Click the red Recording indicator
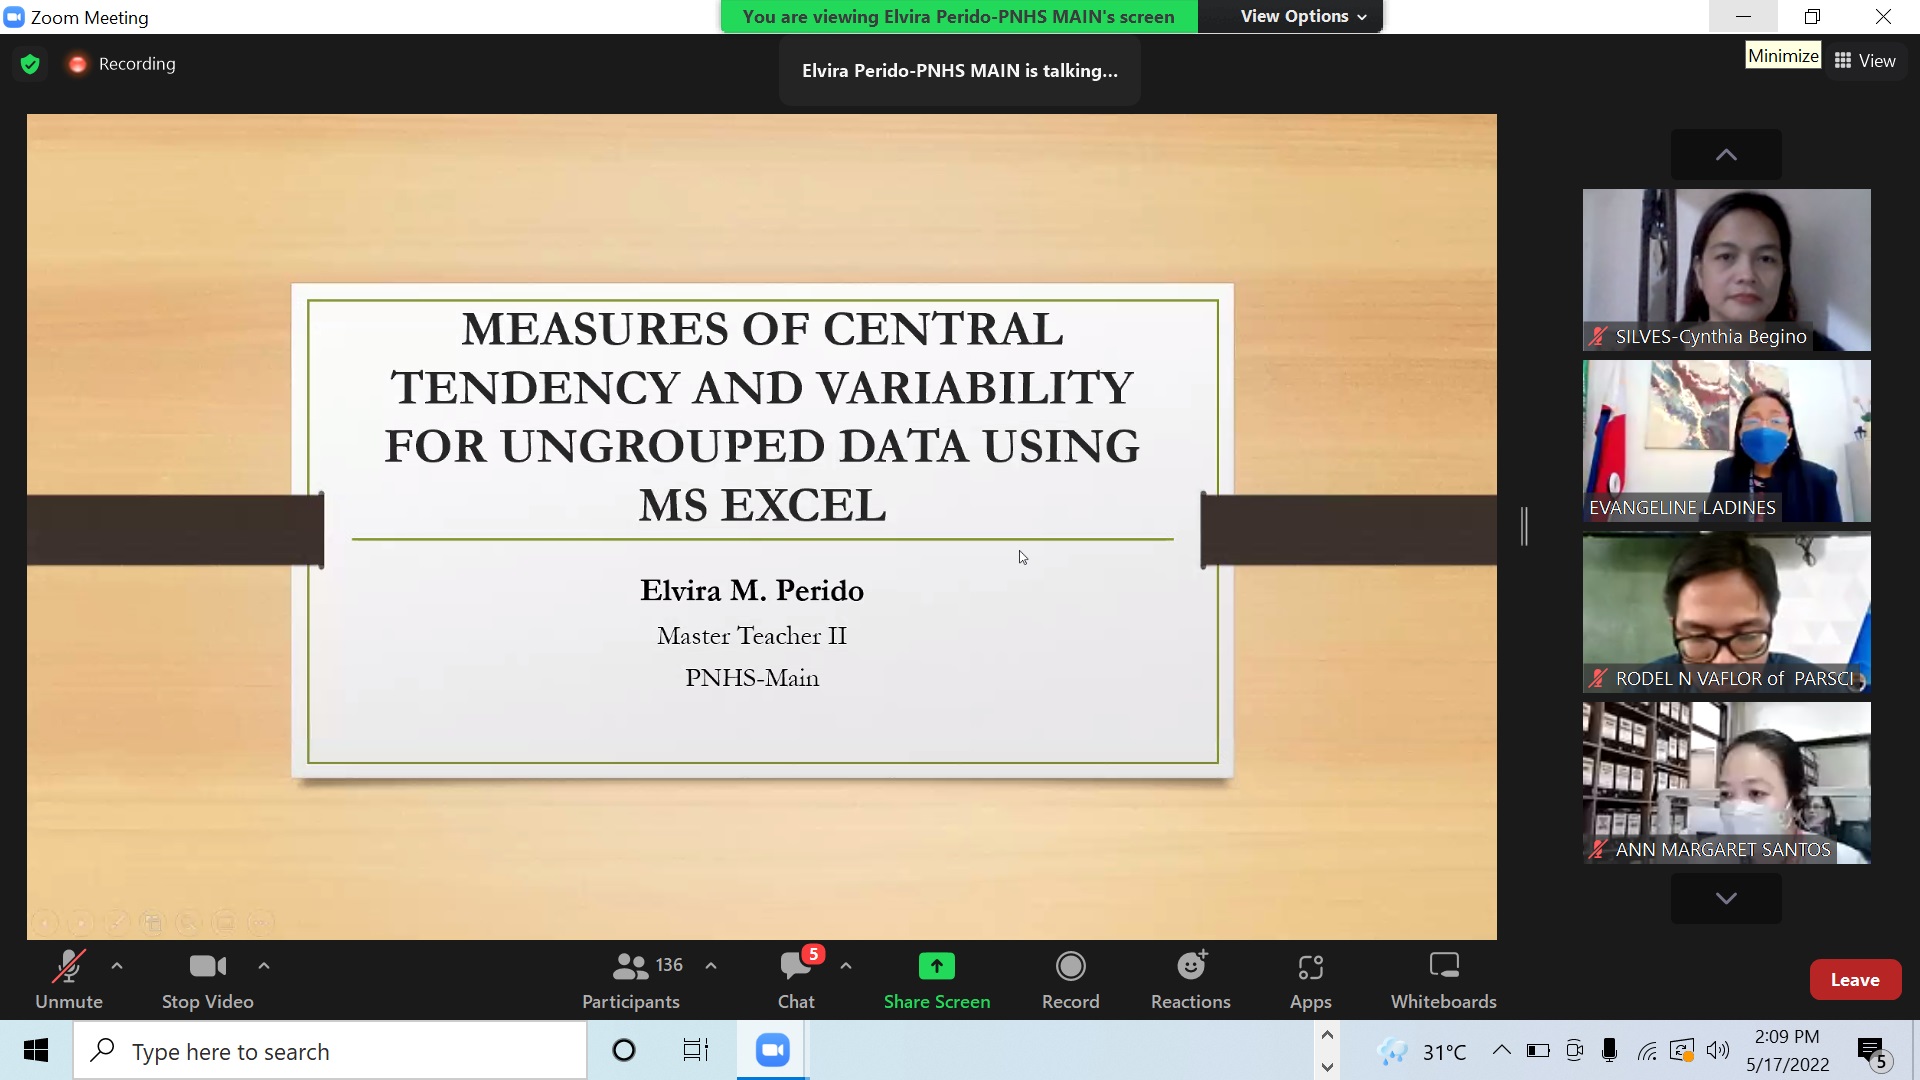 122,64
